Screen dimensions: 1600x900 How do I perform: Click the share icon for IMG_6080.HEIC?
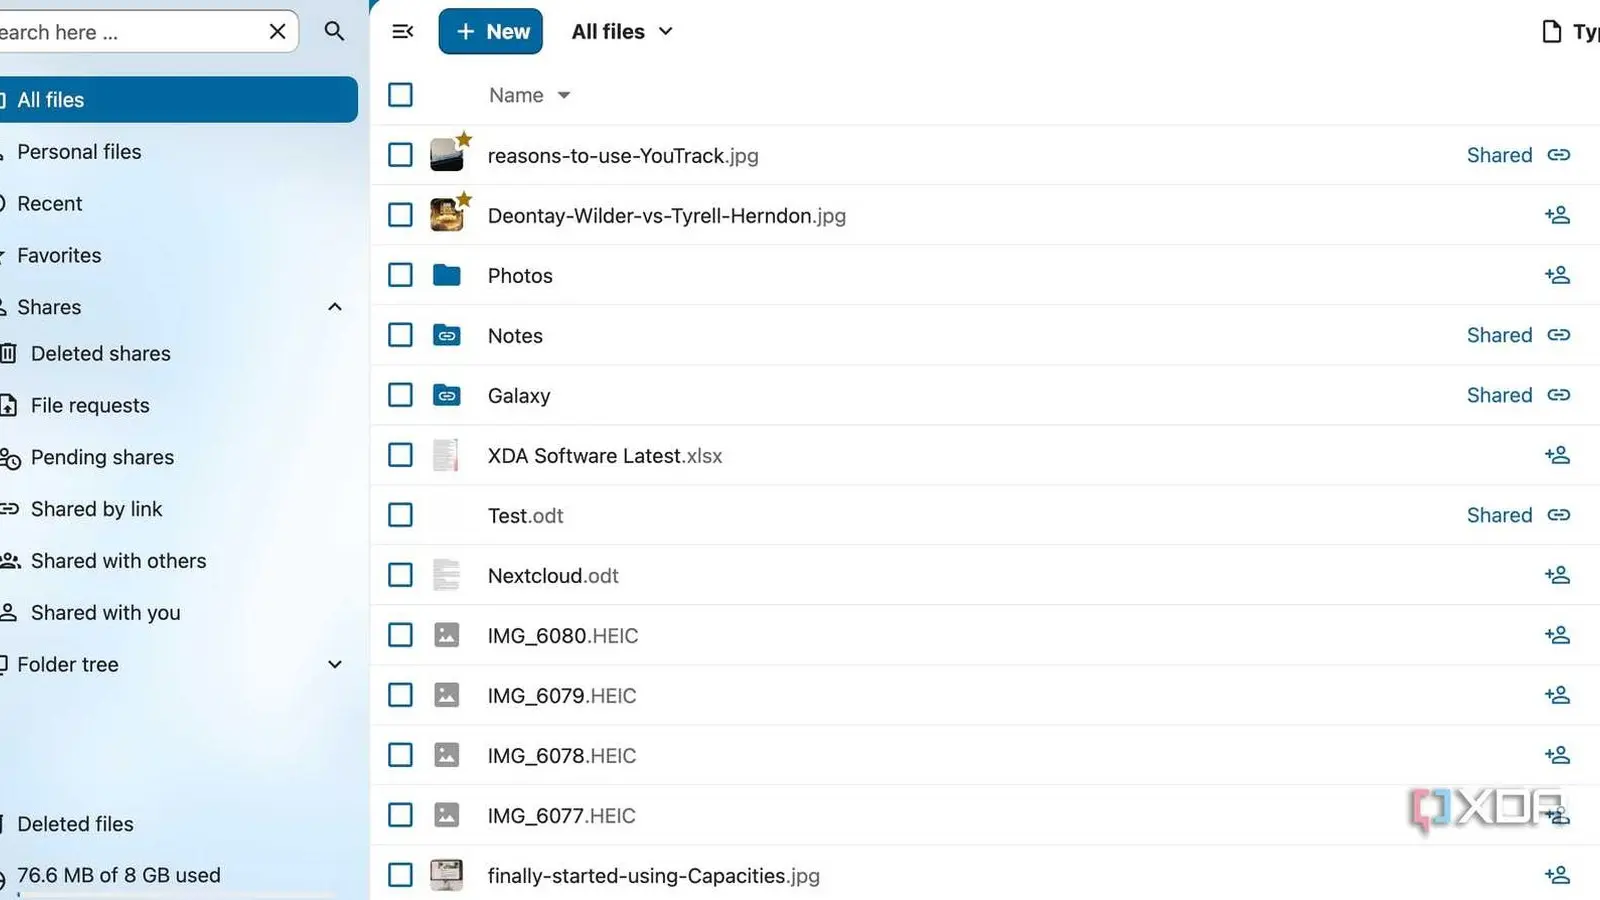[x=1557, y=635]
